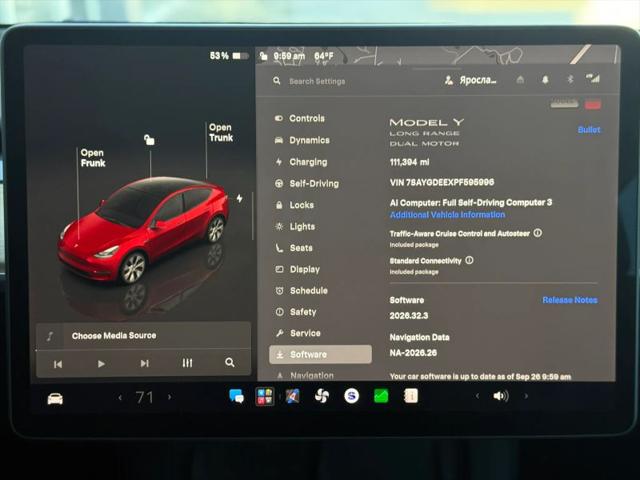Tap the NA-2026.26 navigation data value
The height and width of the screenshot is (480, 640).
pos(413,353)
